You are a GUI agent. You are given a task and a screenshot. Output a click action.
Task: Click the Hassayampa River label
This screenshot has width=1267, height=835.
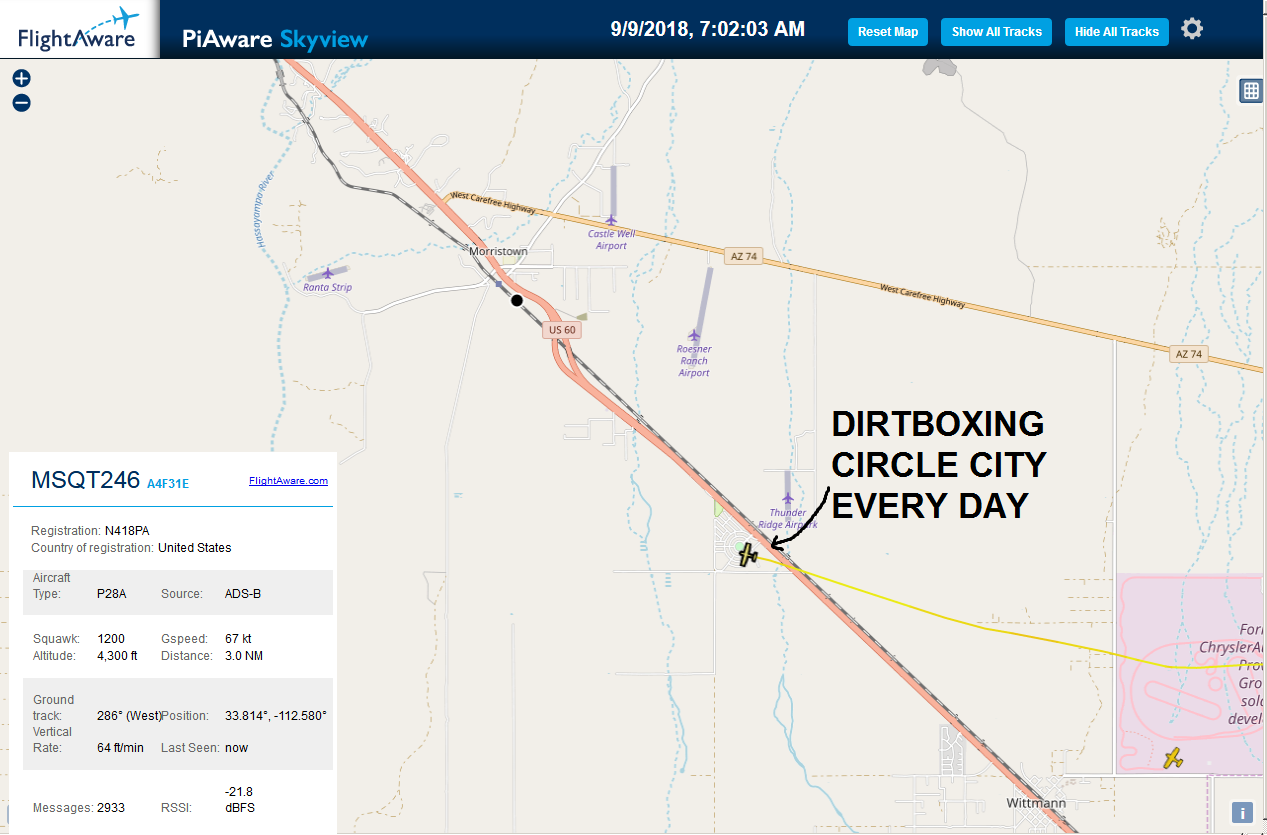click(262, 211)
